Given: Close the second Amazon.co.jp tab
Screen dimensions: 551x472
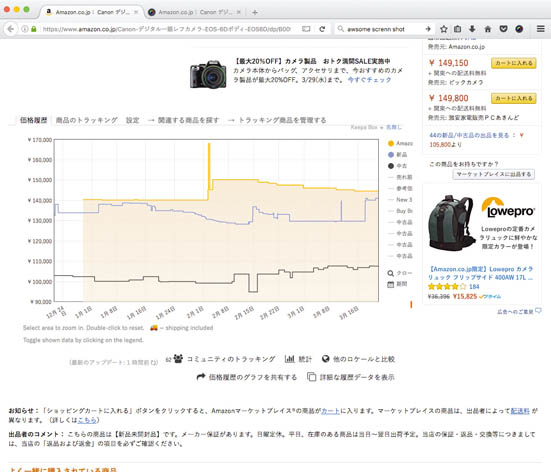Looking at the screenshot, I should (x=239, y=12).
